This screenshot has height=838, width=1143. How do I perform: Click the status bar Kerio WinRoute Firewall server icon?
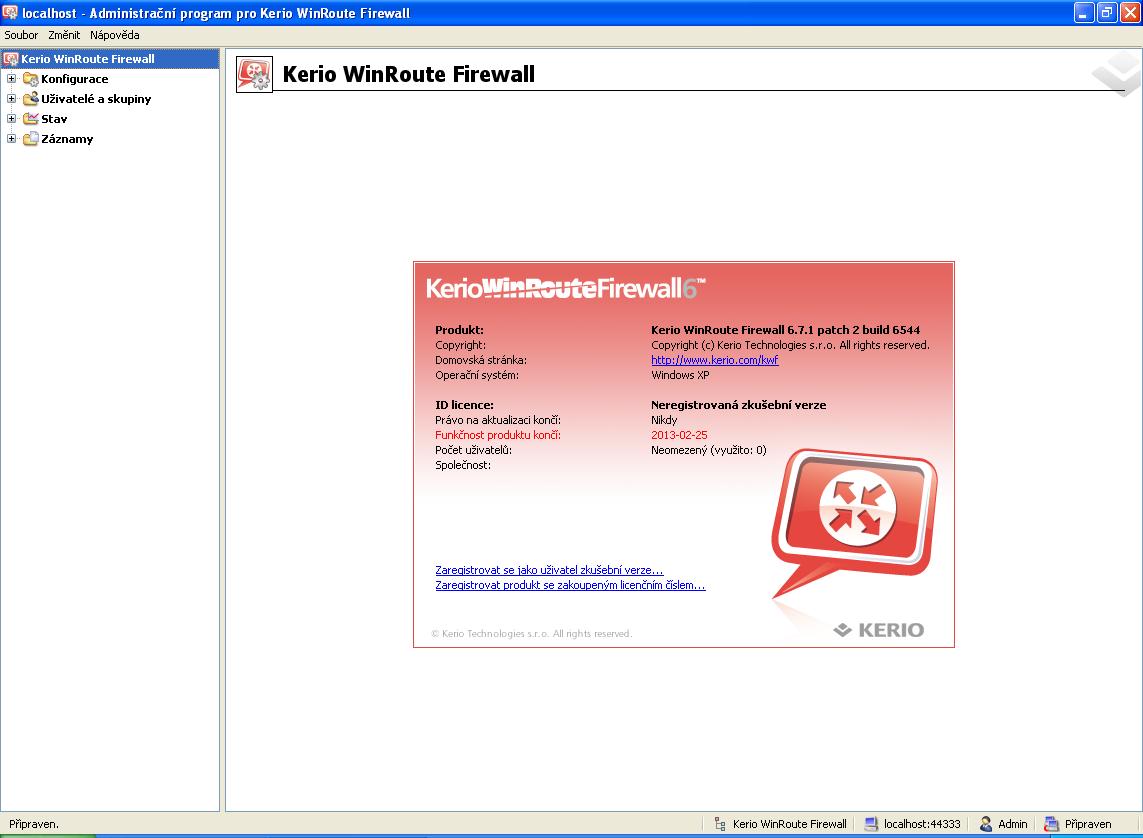(719, 824)
